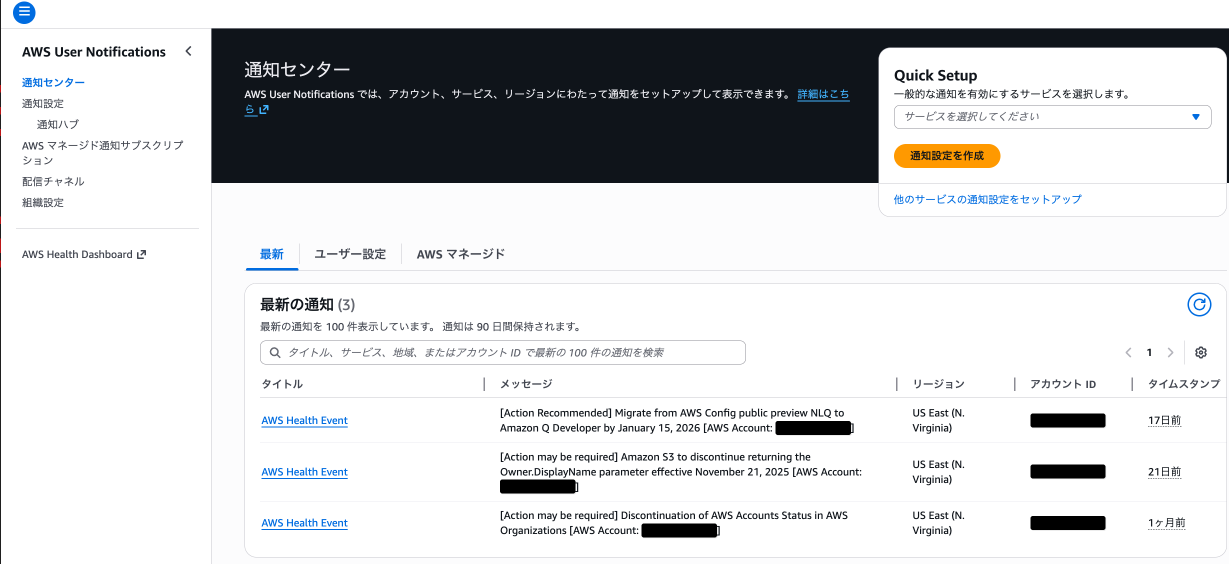1229x564 pixels.
Task: Open the 詳細はこちら link
Action: [x=823, y=94]
